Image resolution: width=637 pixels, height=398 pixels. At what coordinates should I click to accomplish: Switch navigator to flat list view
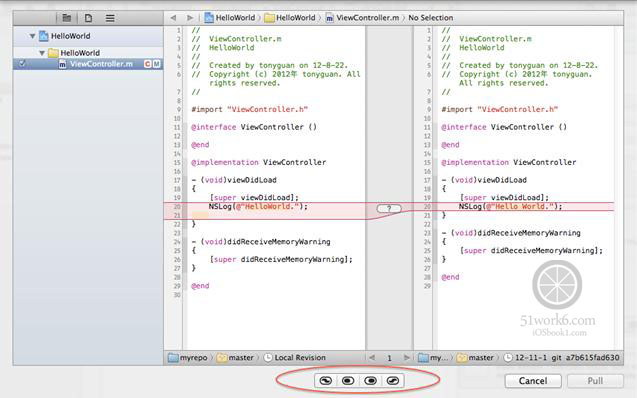point(110,18)
